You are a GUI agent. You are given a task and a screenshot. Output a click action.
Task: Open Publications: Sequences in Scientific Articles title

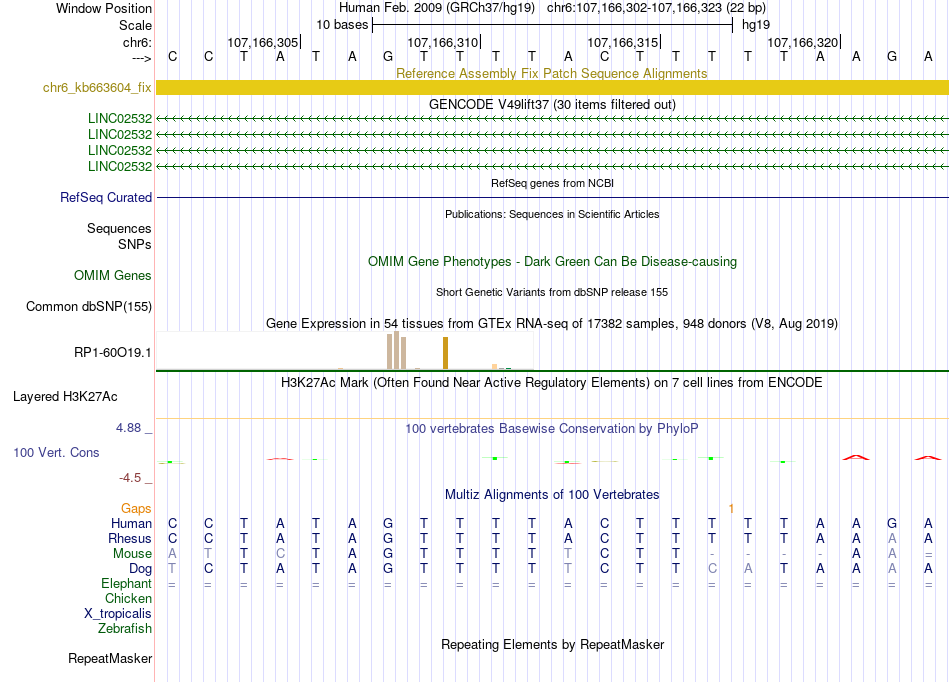pos(552,214)
